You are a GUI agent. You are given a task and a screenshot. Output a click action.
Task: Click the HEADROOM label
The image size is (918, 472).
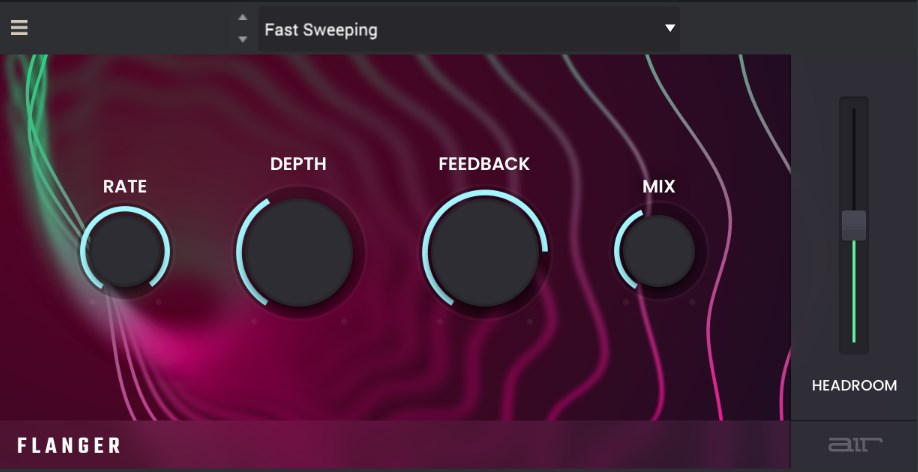tap(854, 385)
